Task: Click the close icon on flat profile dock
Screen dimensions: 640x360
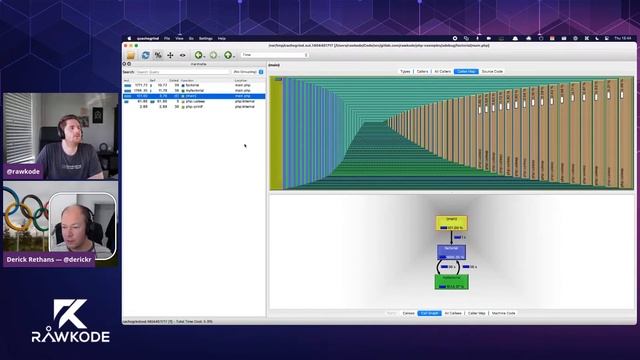Action: point(124,64)
